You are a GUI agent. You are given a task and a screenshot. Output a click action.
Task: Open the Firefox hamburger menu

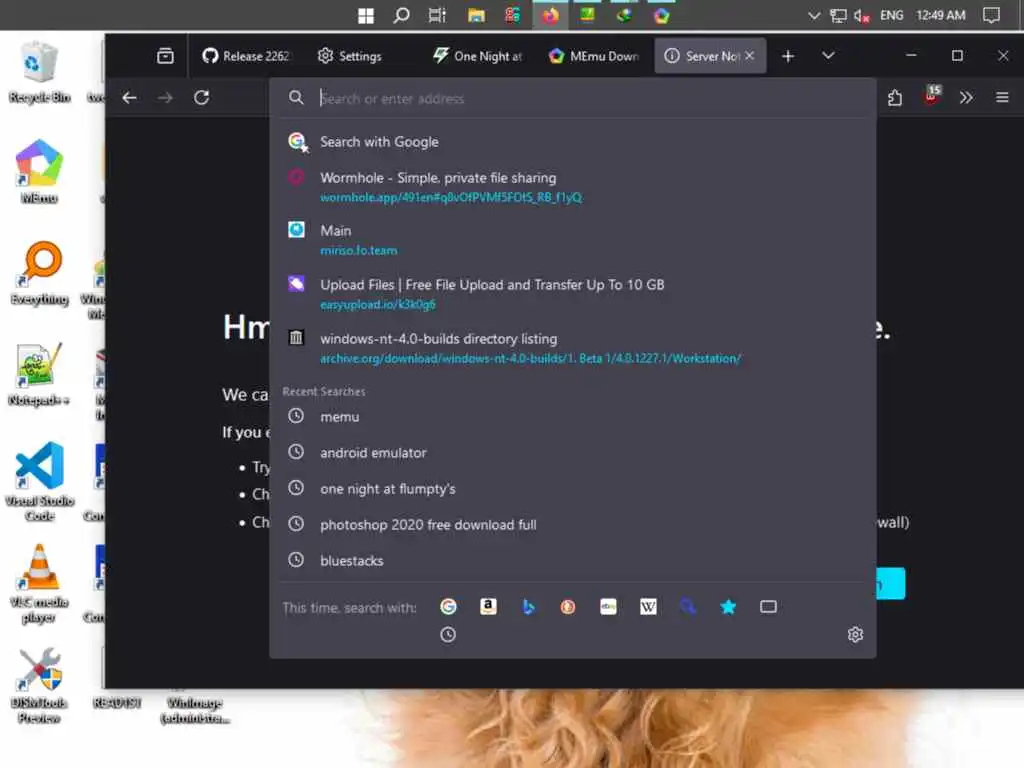[1002, 98]
